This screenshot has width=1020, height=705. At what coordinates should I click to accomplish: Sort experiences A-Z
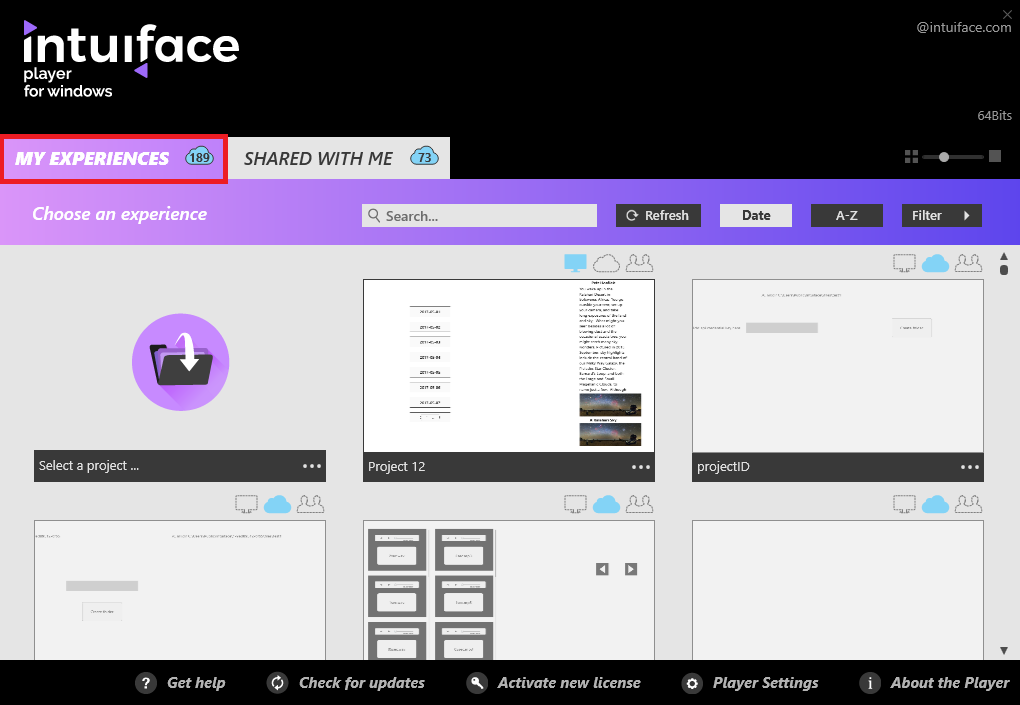tap(847, 215)
